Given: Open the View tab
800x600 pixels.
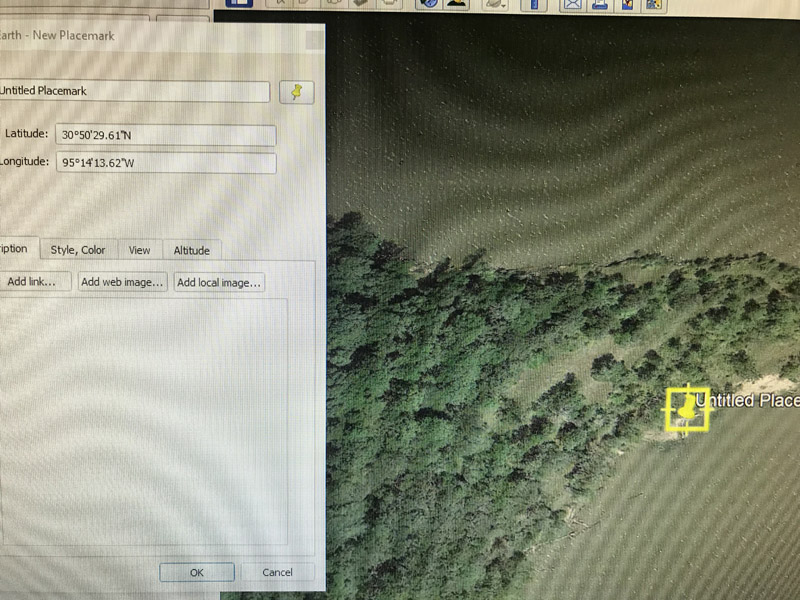Looking at the screenshot, I should click(x=139, y=250).
